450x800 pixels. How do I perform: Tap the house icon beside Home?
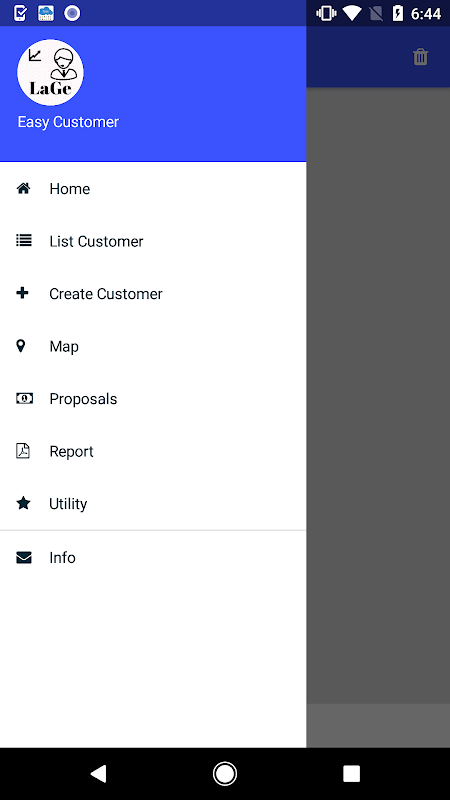(x=23, y=188)
